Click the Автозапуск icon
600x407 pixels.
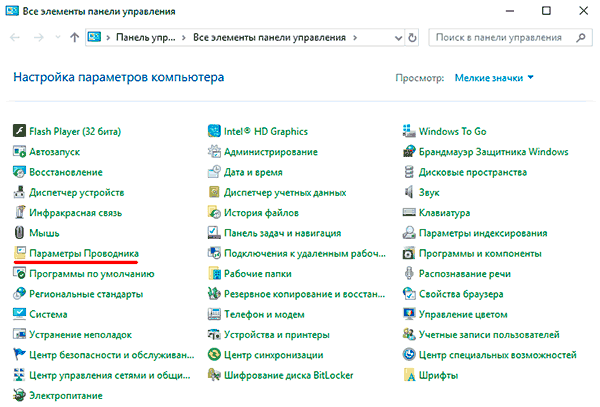tap(19, 151)
